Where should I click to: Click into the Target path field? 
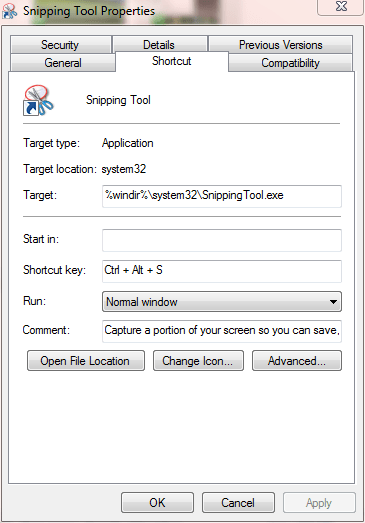(x=222, y=196)
